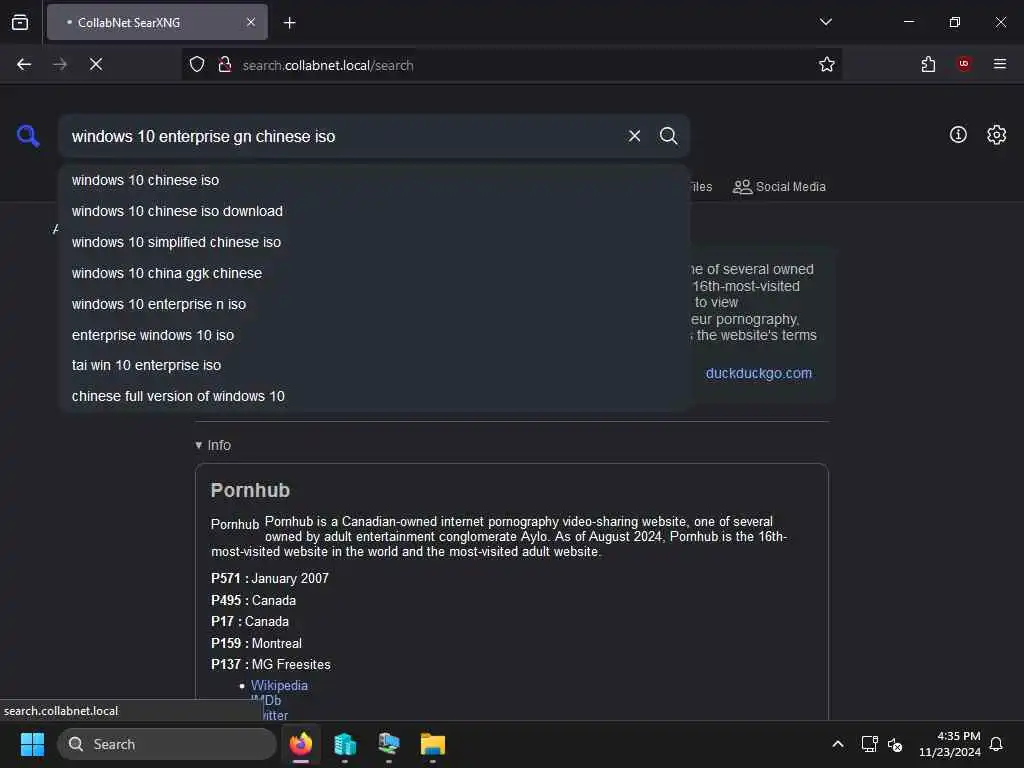Screen dimensions: 1024x768
Task: View site security lock icon
Action: click(225, 65)
